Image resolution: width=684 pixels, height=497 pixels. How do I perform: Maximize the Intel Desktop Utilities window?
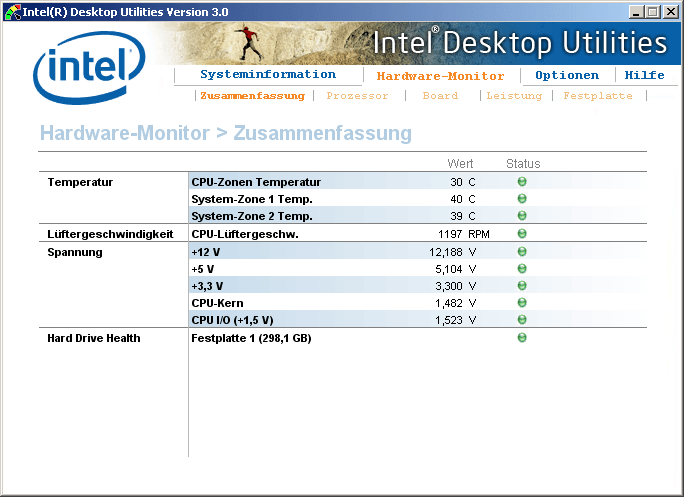(x=653, y=12)
